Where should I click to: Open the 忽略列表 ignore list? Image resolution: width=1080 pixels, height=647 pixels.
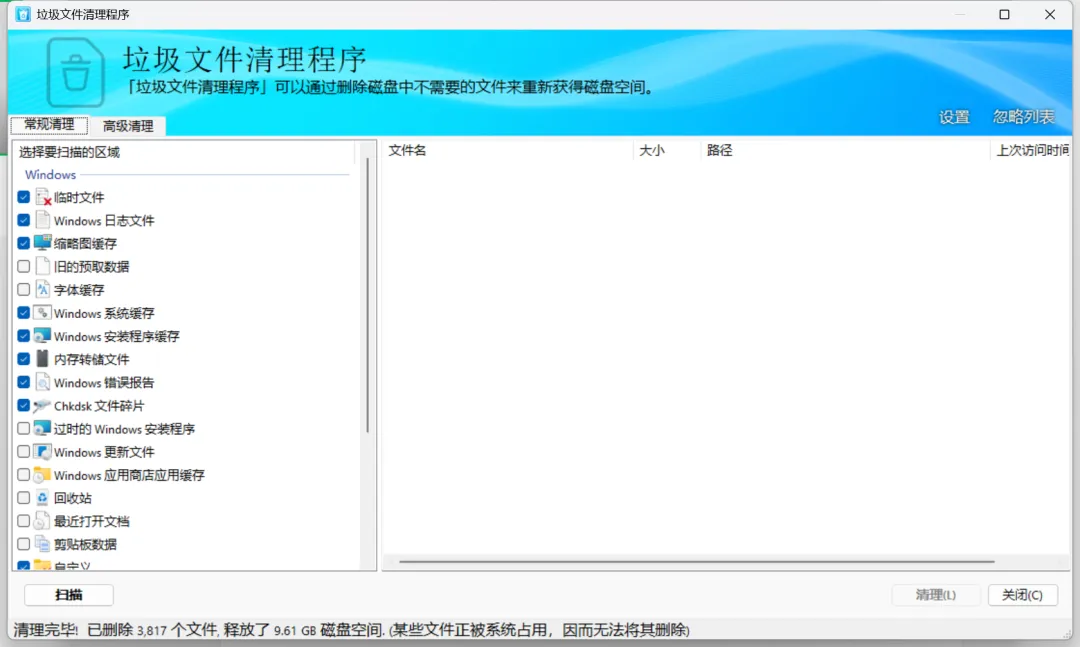tap(1024, 117)
